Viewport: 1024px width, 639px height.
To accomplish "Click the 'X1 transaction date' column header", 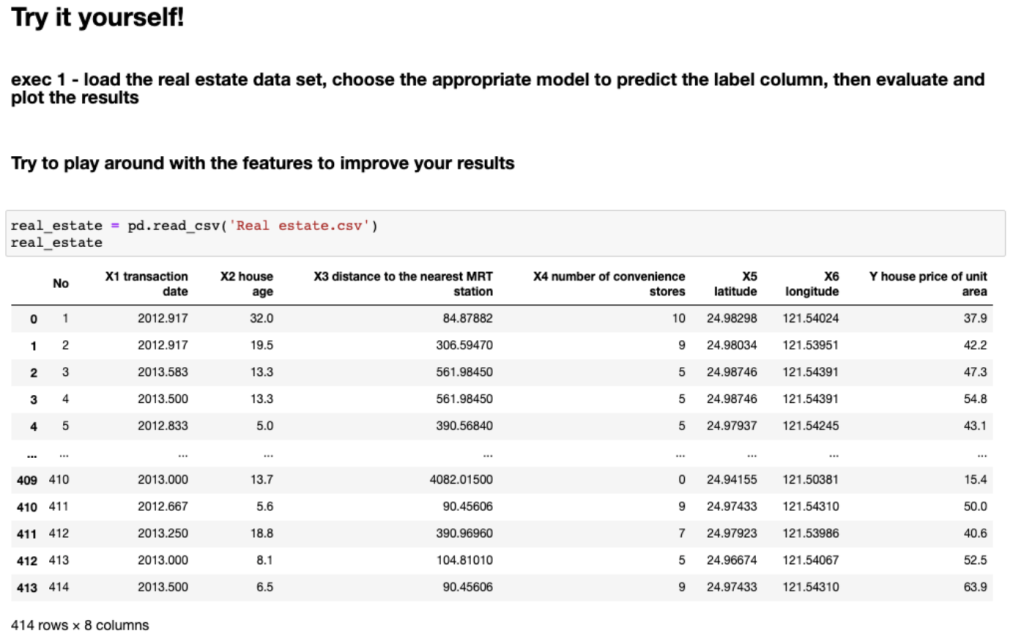I will point(147,283).
